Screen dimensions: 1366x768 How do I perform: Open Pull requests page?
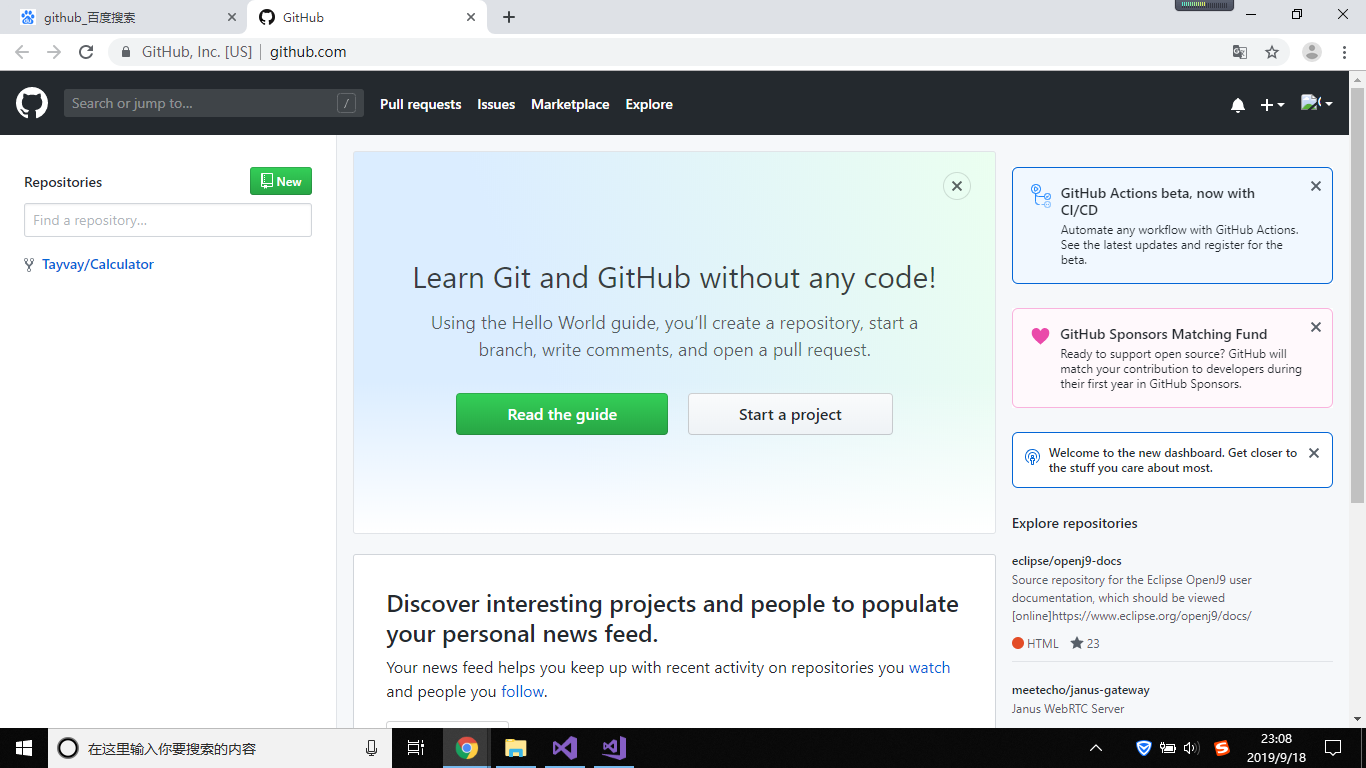(421, 104)
